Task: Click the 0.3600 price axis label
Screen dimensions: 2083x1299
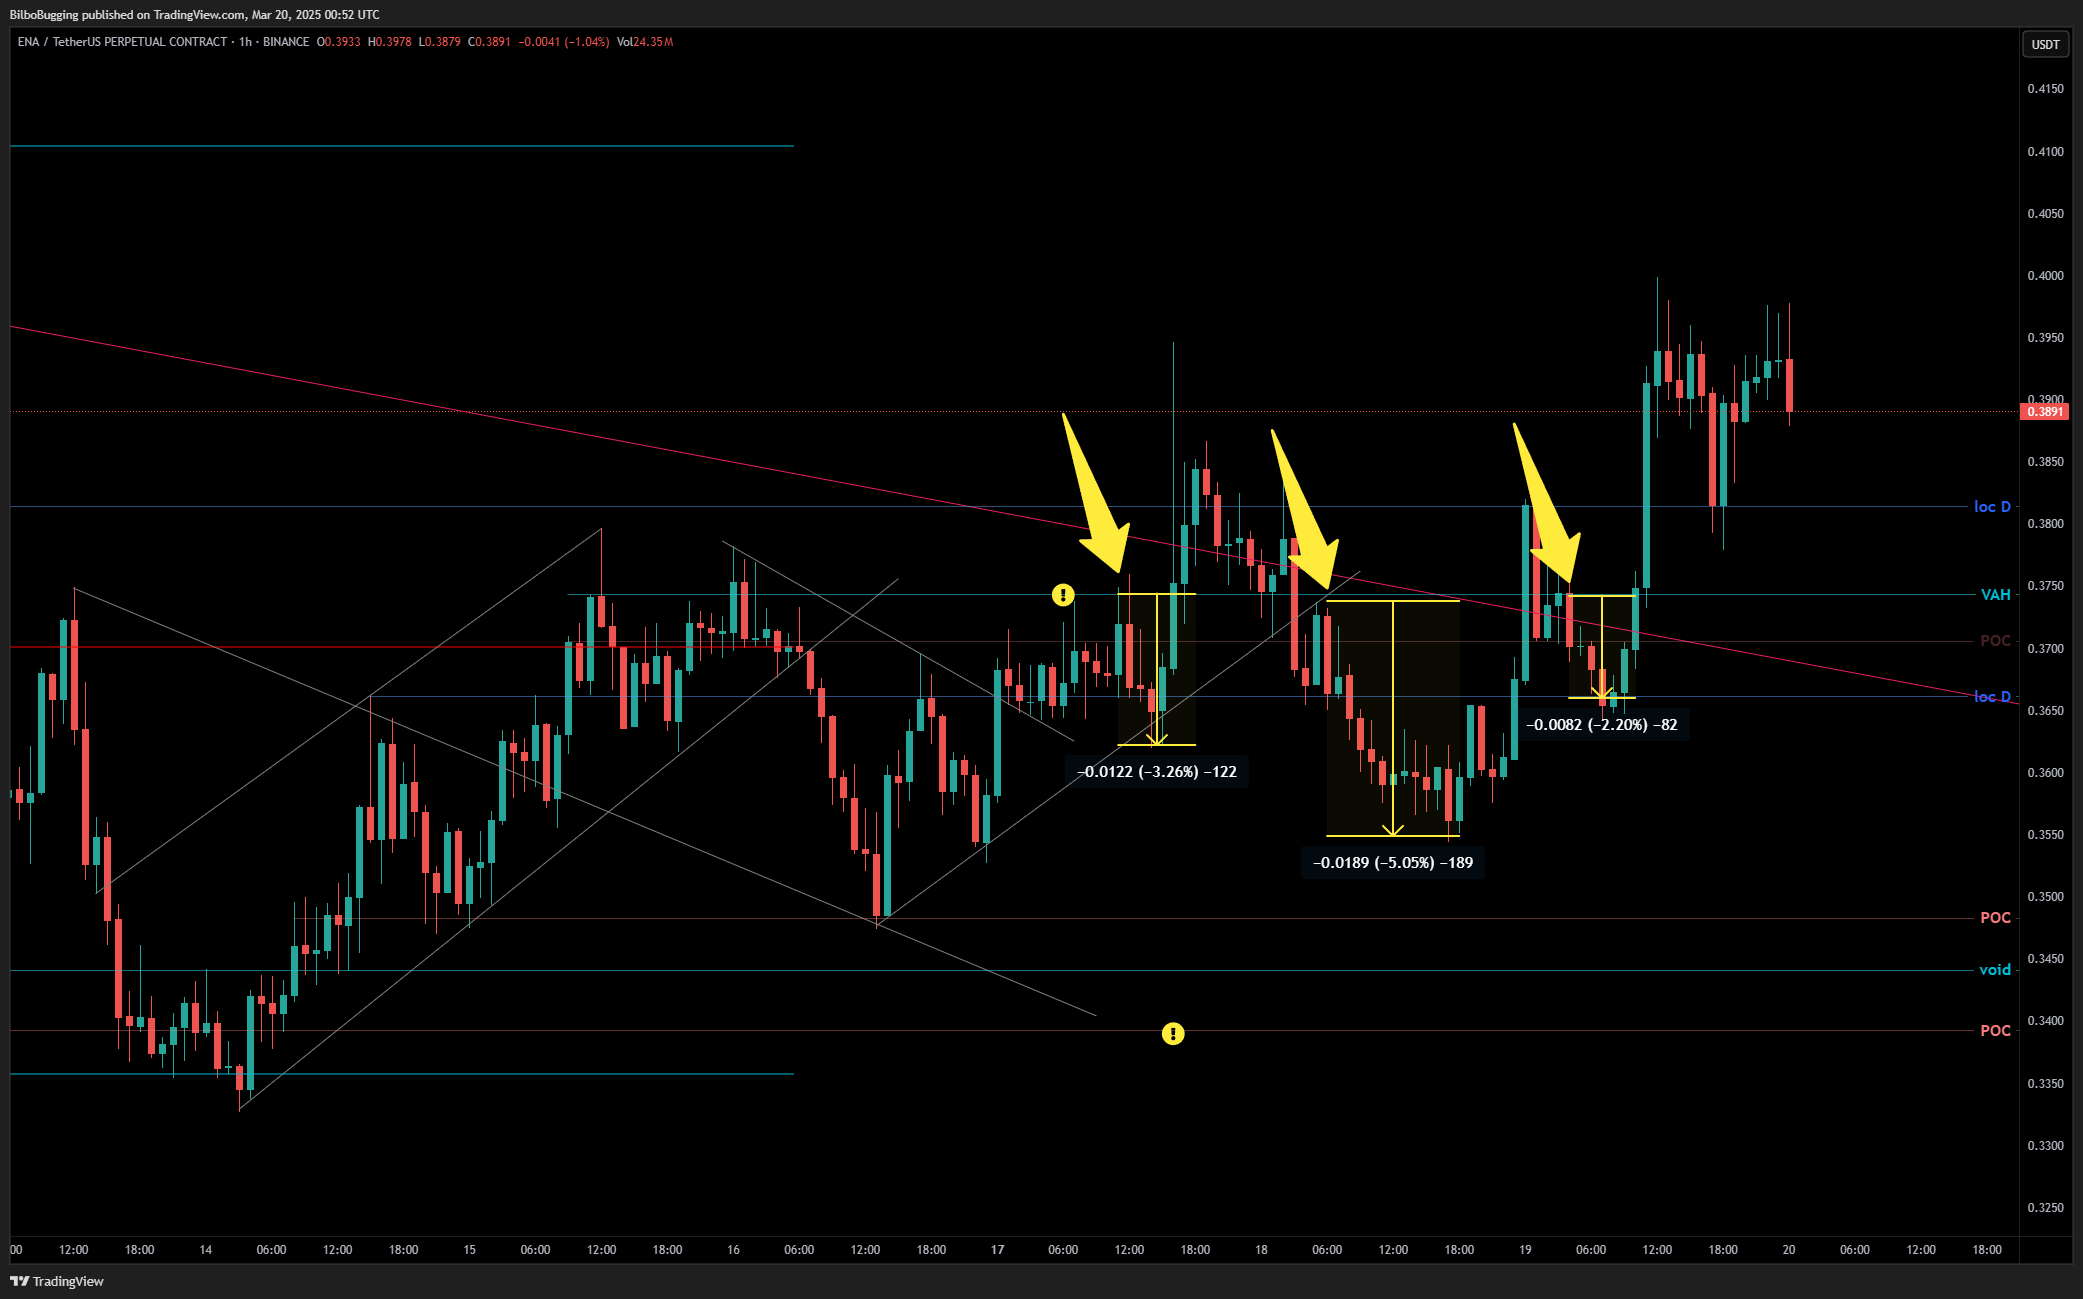Action: (x=2045, y=773)
